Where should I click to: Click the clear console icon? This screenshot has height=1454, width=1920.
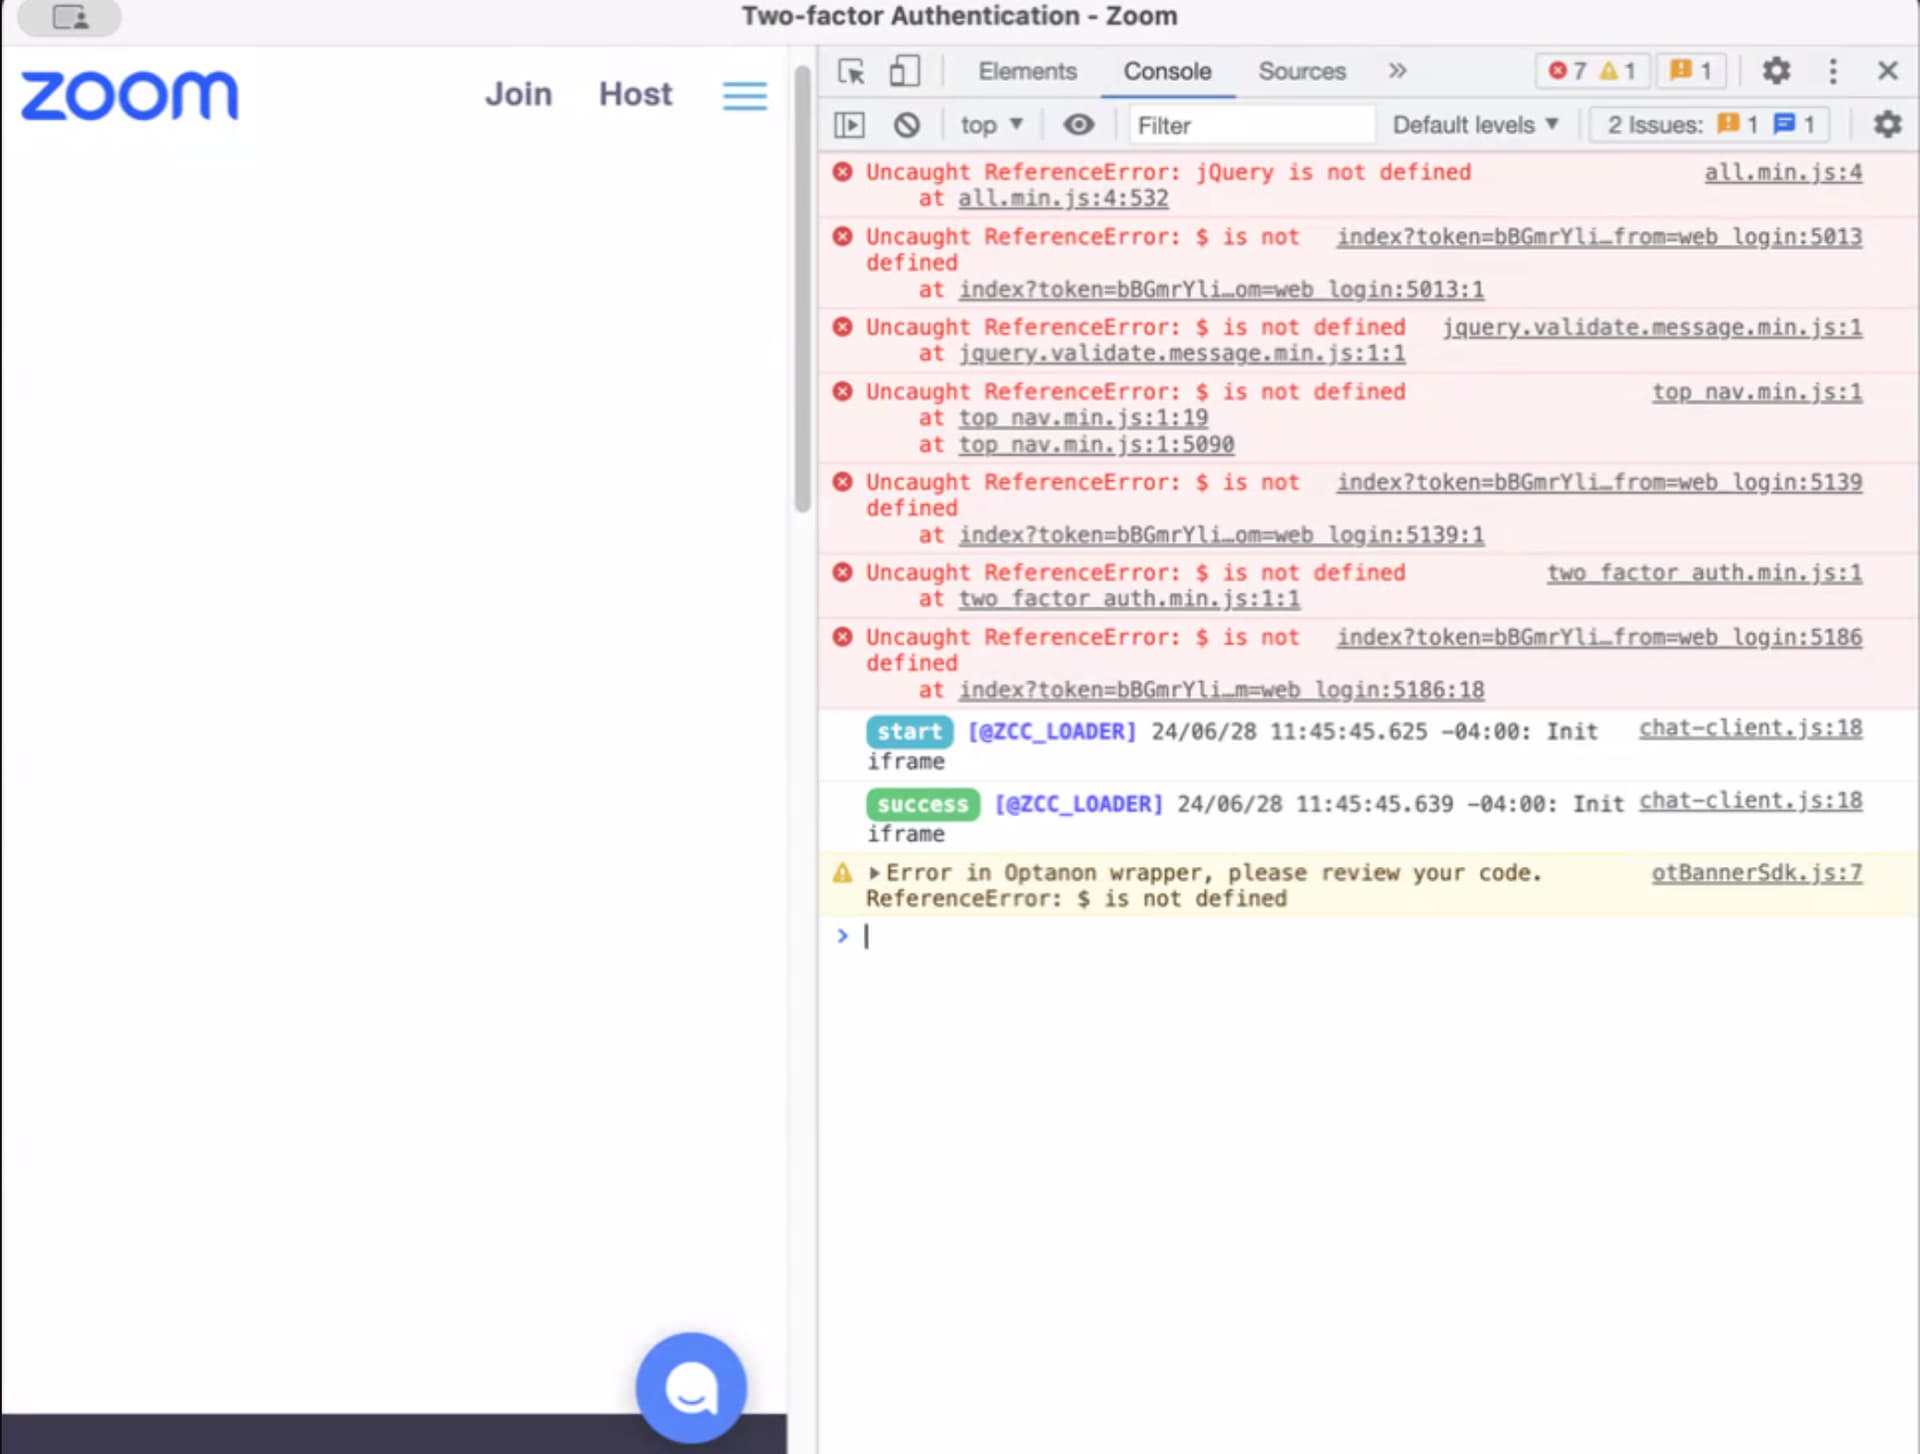[x=906, y=125]
